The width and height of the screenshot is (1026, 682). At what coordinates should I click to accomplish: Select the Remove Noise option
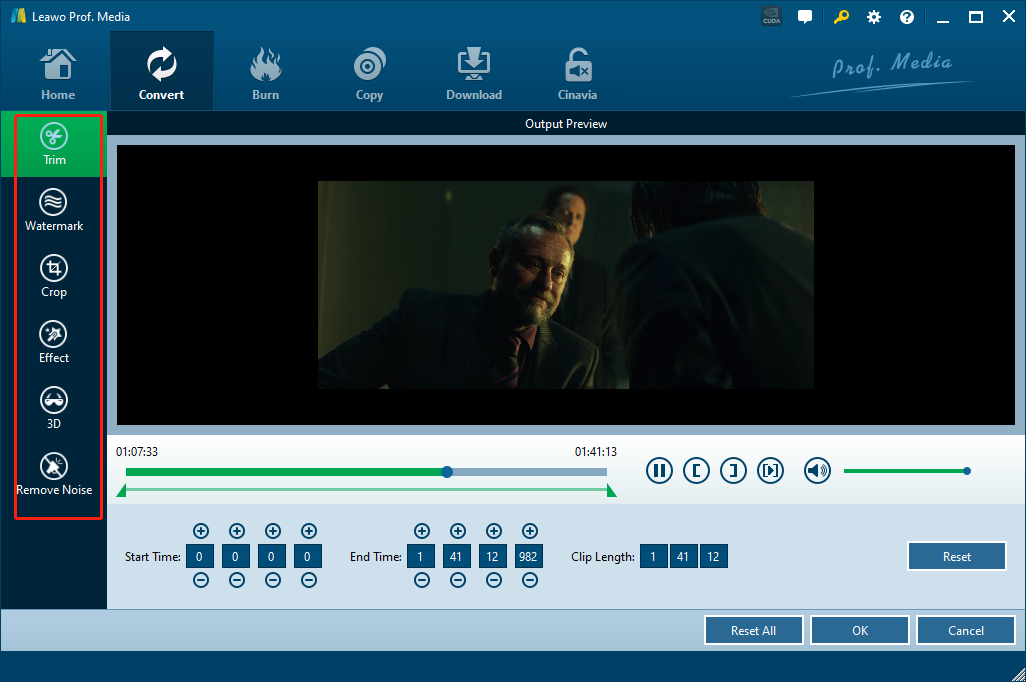pyautogui.click(x=54, y=474)
